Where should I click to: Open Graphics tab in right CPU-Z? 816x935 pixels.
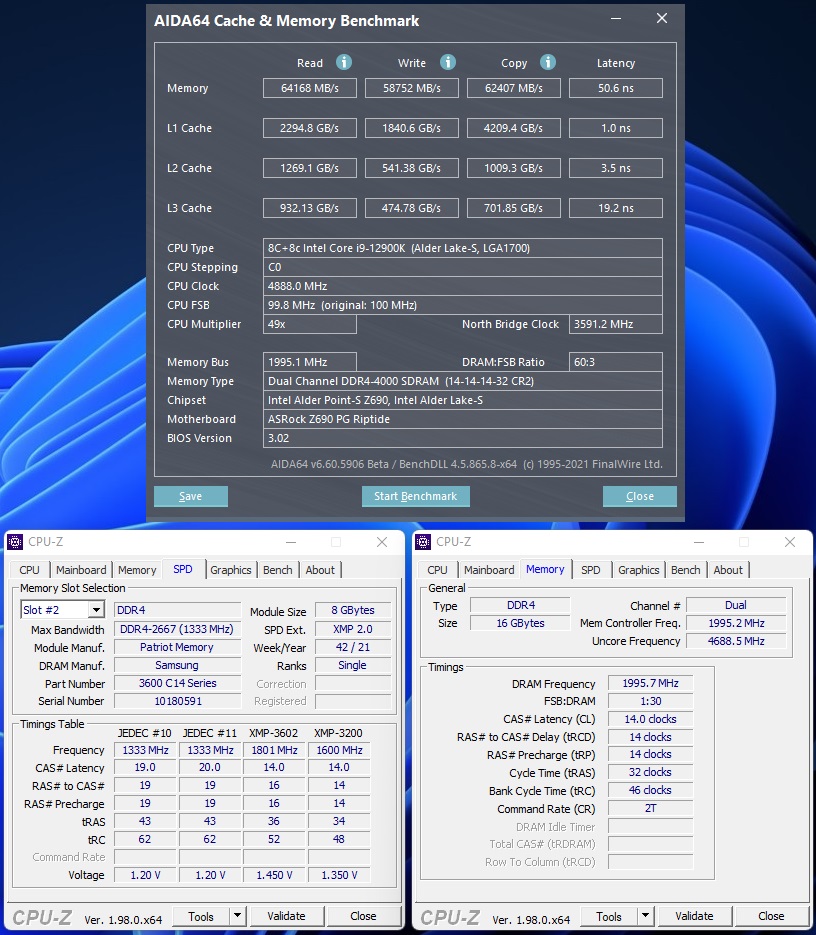click(x=639, y=570)
